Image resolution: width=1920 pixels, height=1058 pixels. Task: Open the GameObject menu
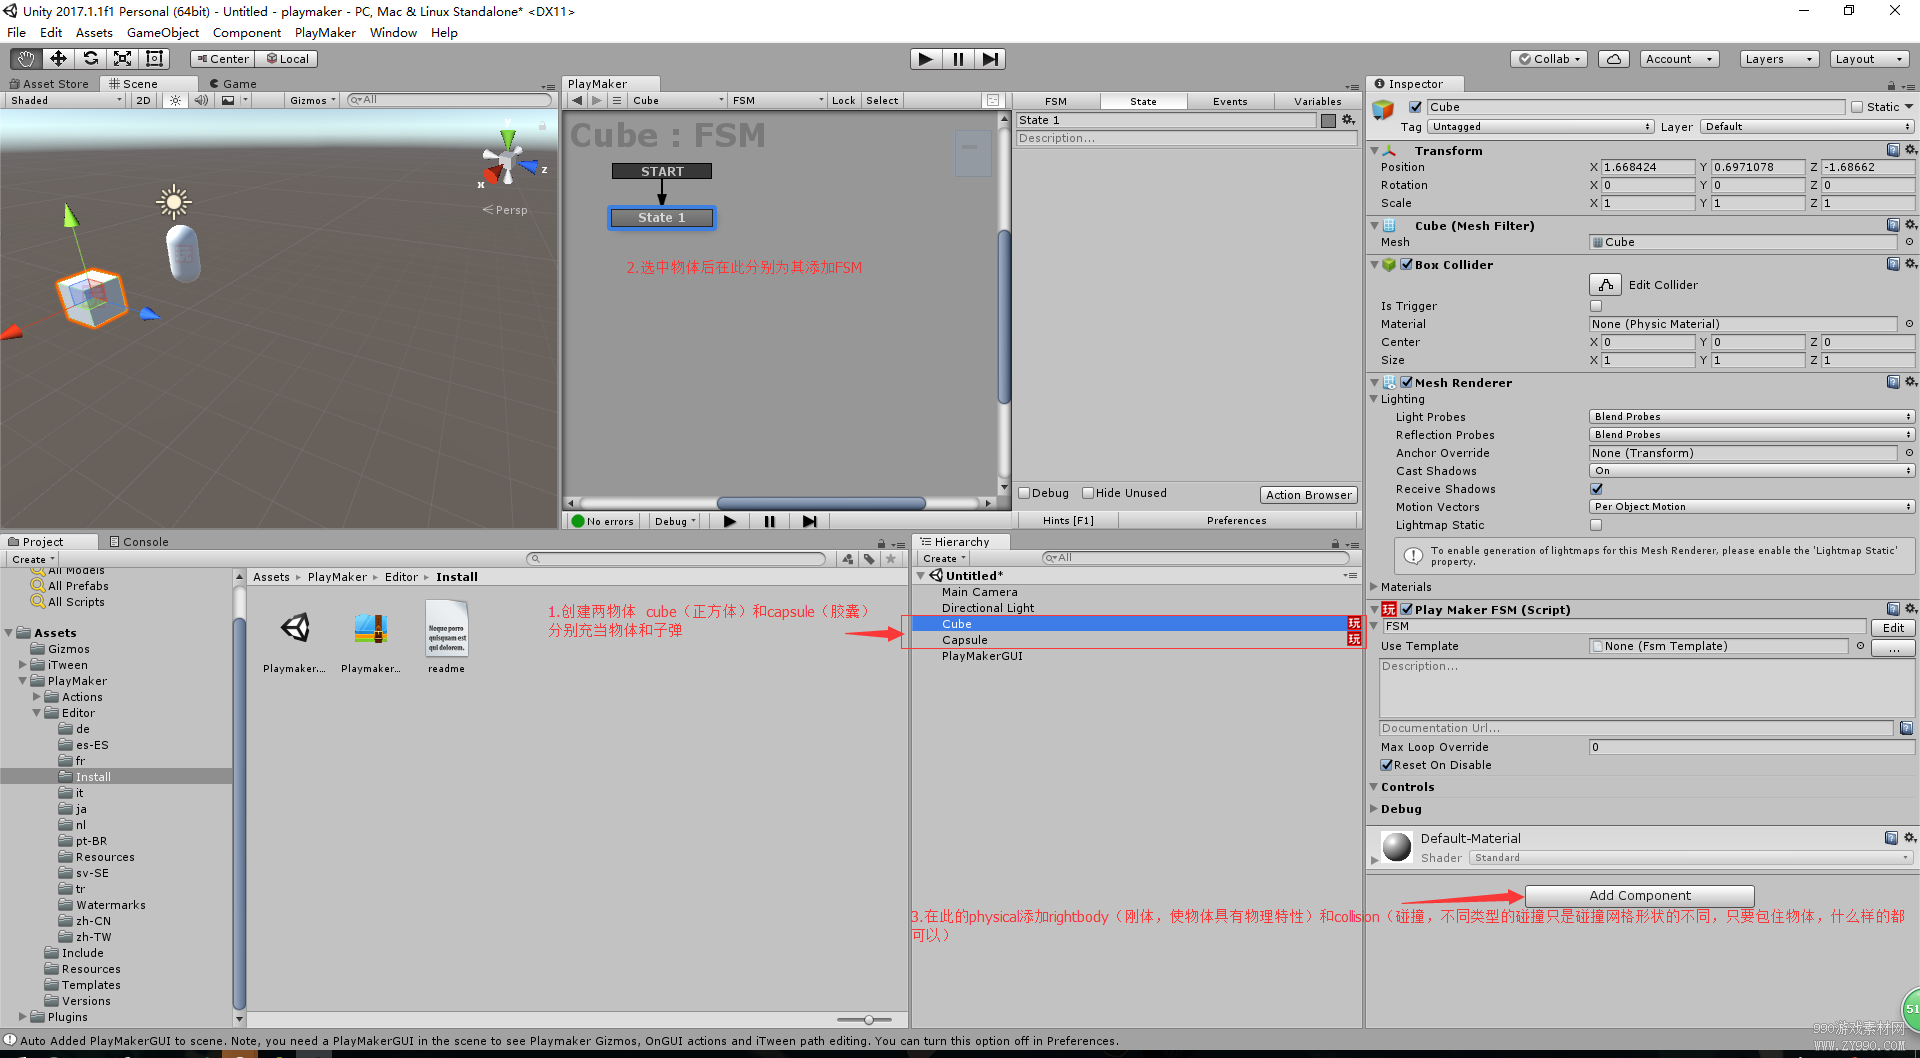point(163,33)
